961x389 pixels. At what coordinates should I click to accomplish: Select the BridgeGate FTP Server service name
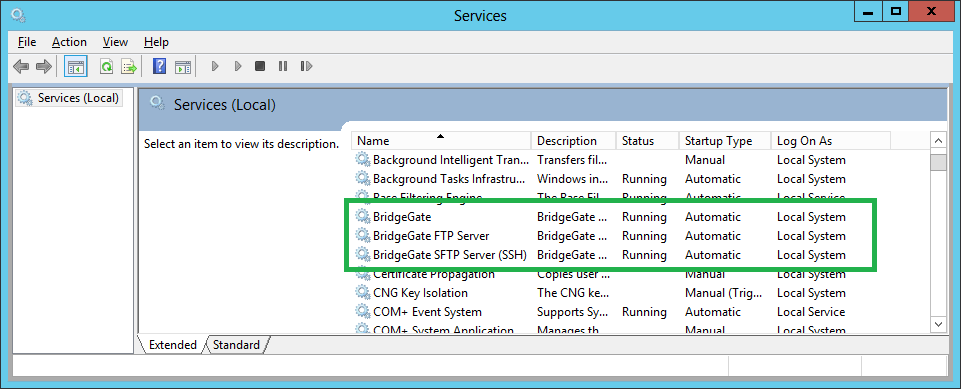click(431, 236)
